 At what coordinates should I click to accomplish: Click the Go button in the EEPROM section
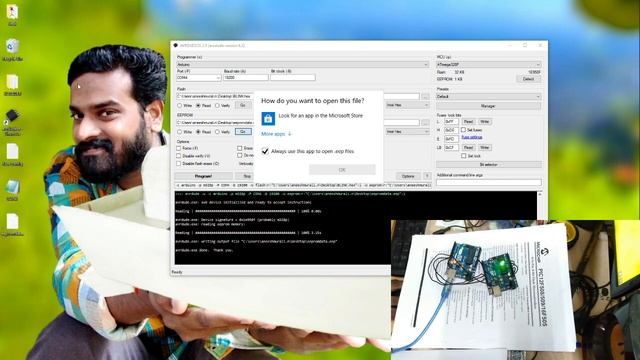point(243,131)
